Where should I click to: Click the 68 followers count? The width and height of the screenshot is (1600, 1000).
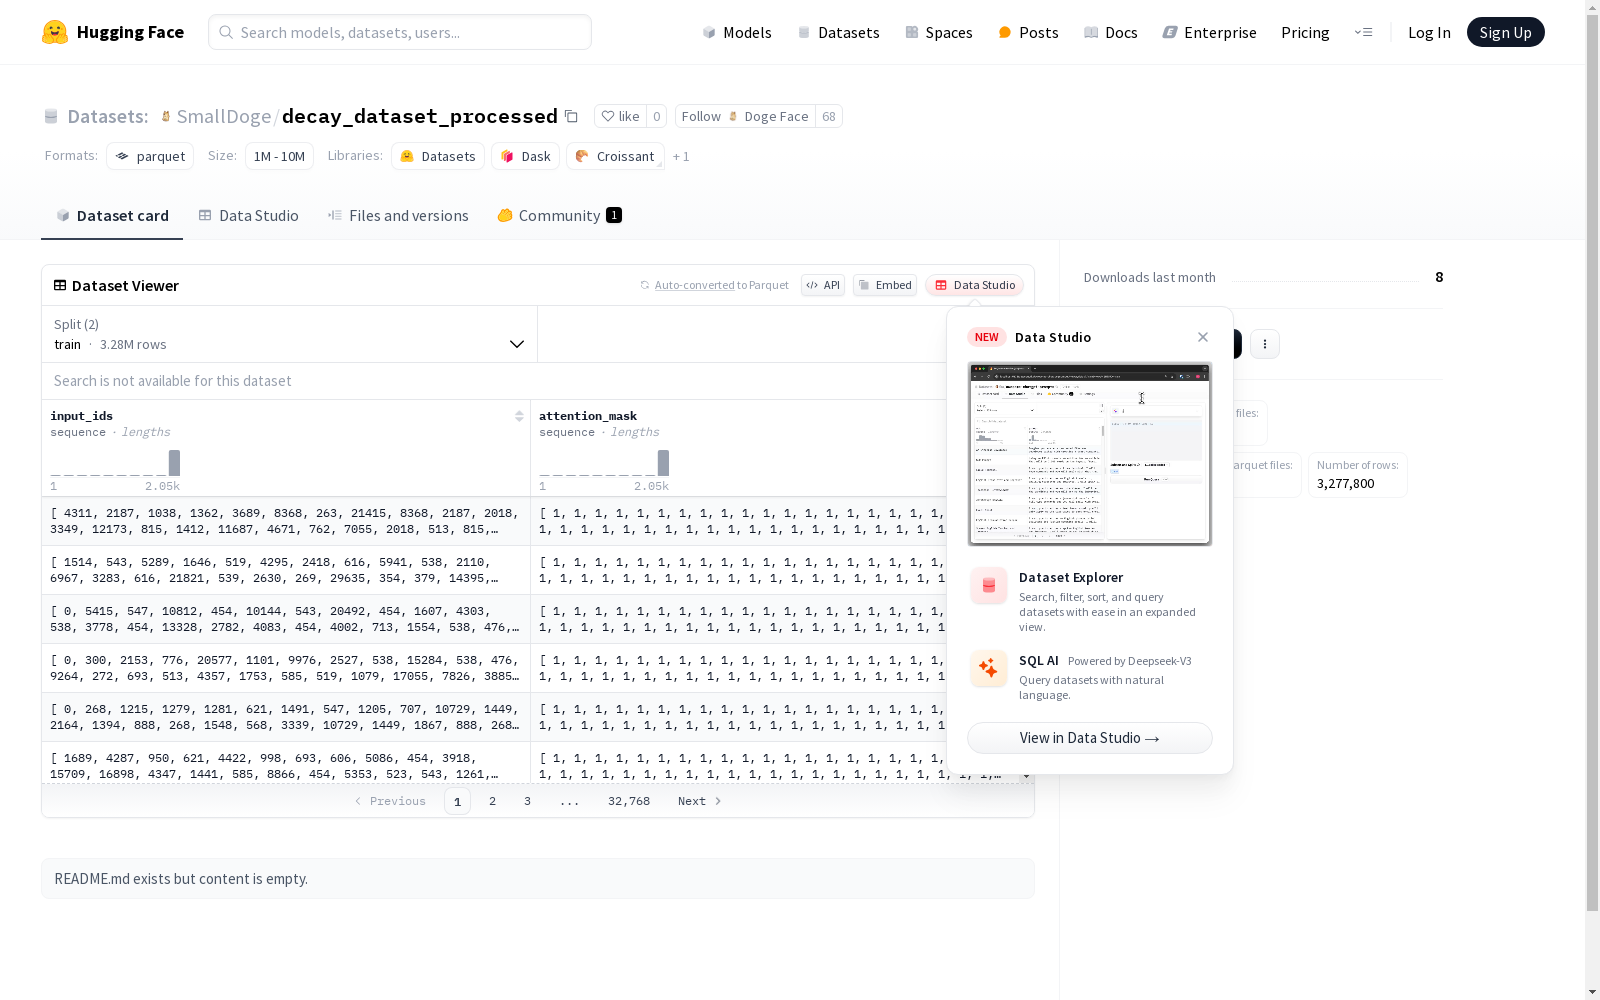tap(829, 116)
